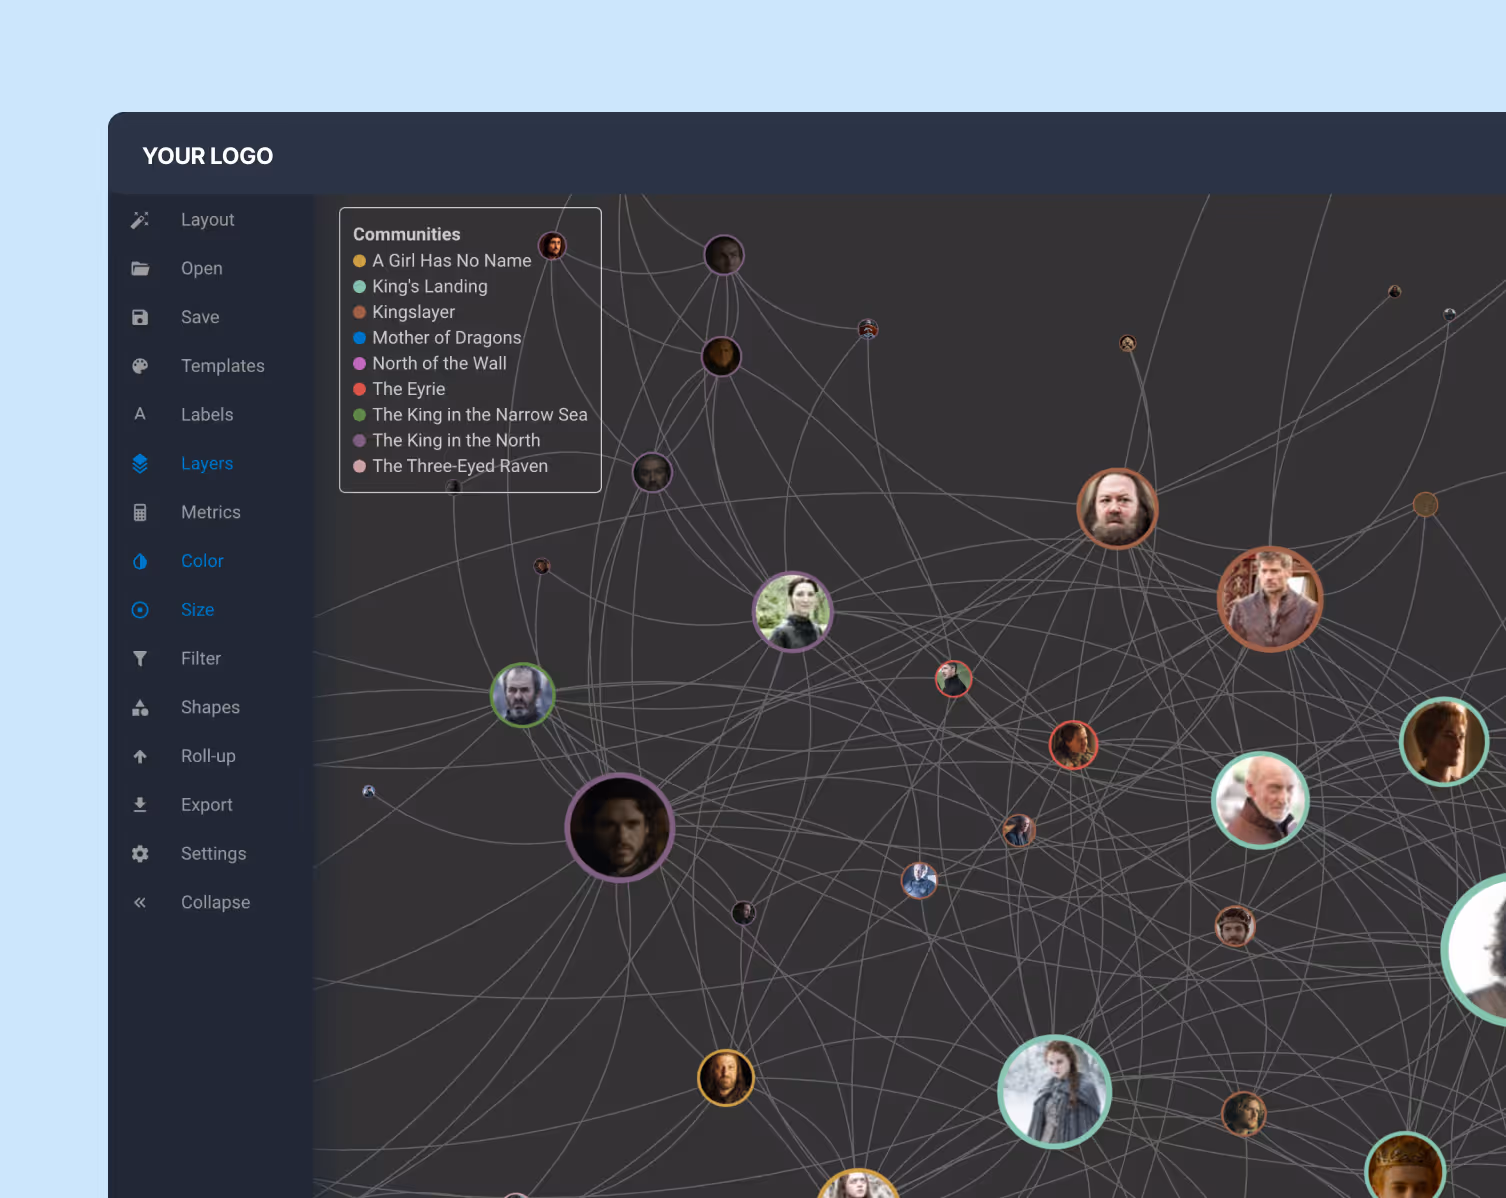Select the man in leather vest node
Image resolution: width=1506 pixels, height=1198 pixels.
(x=1270, y=599)
